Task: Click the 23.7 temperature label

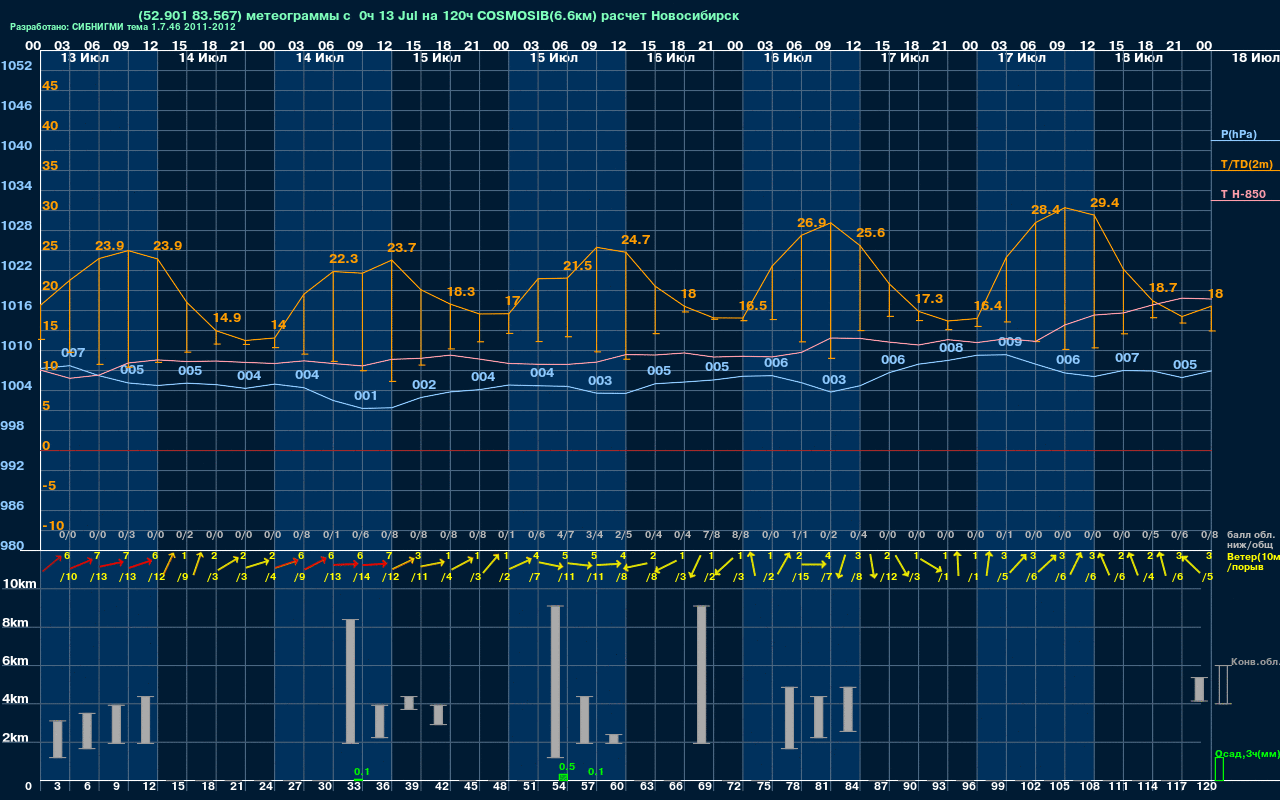Action: (x=401, y=248)
